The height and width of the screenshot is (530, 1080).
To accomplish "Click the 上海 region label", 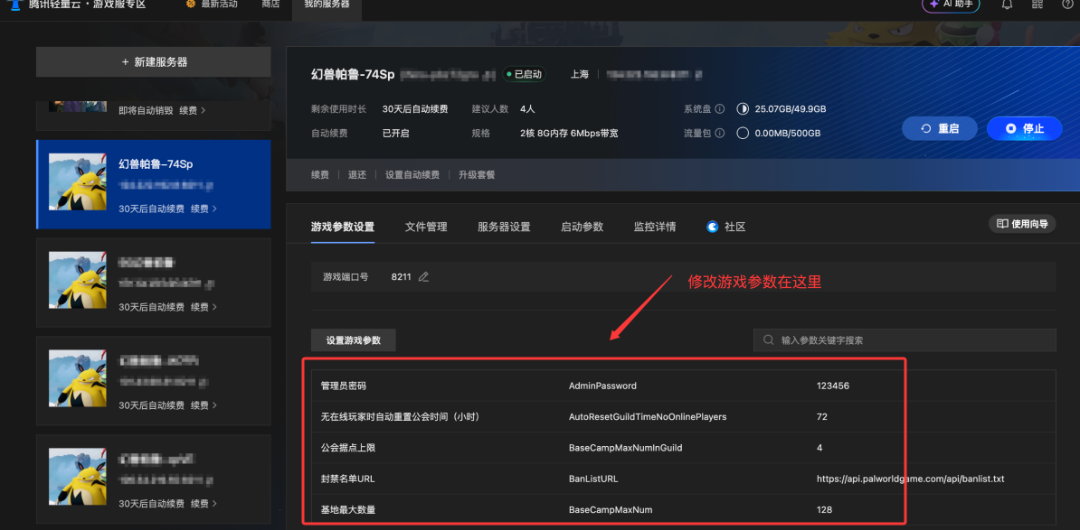I will tap(579, 74).
